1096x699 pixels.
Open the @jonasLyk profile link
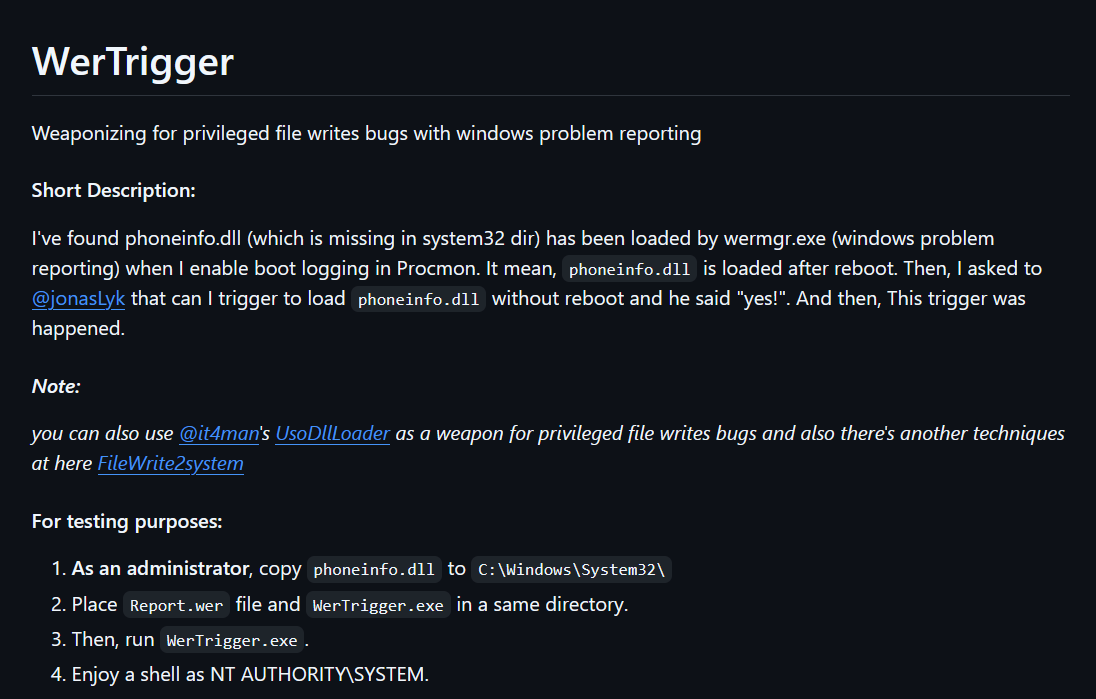pos(78,298)
